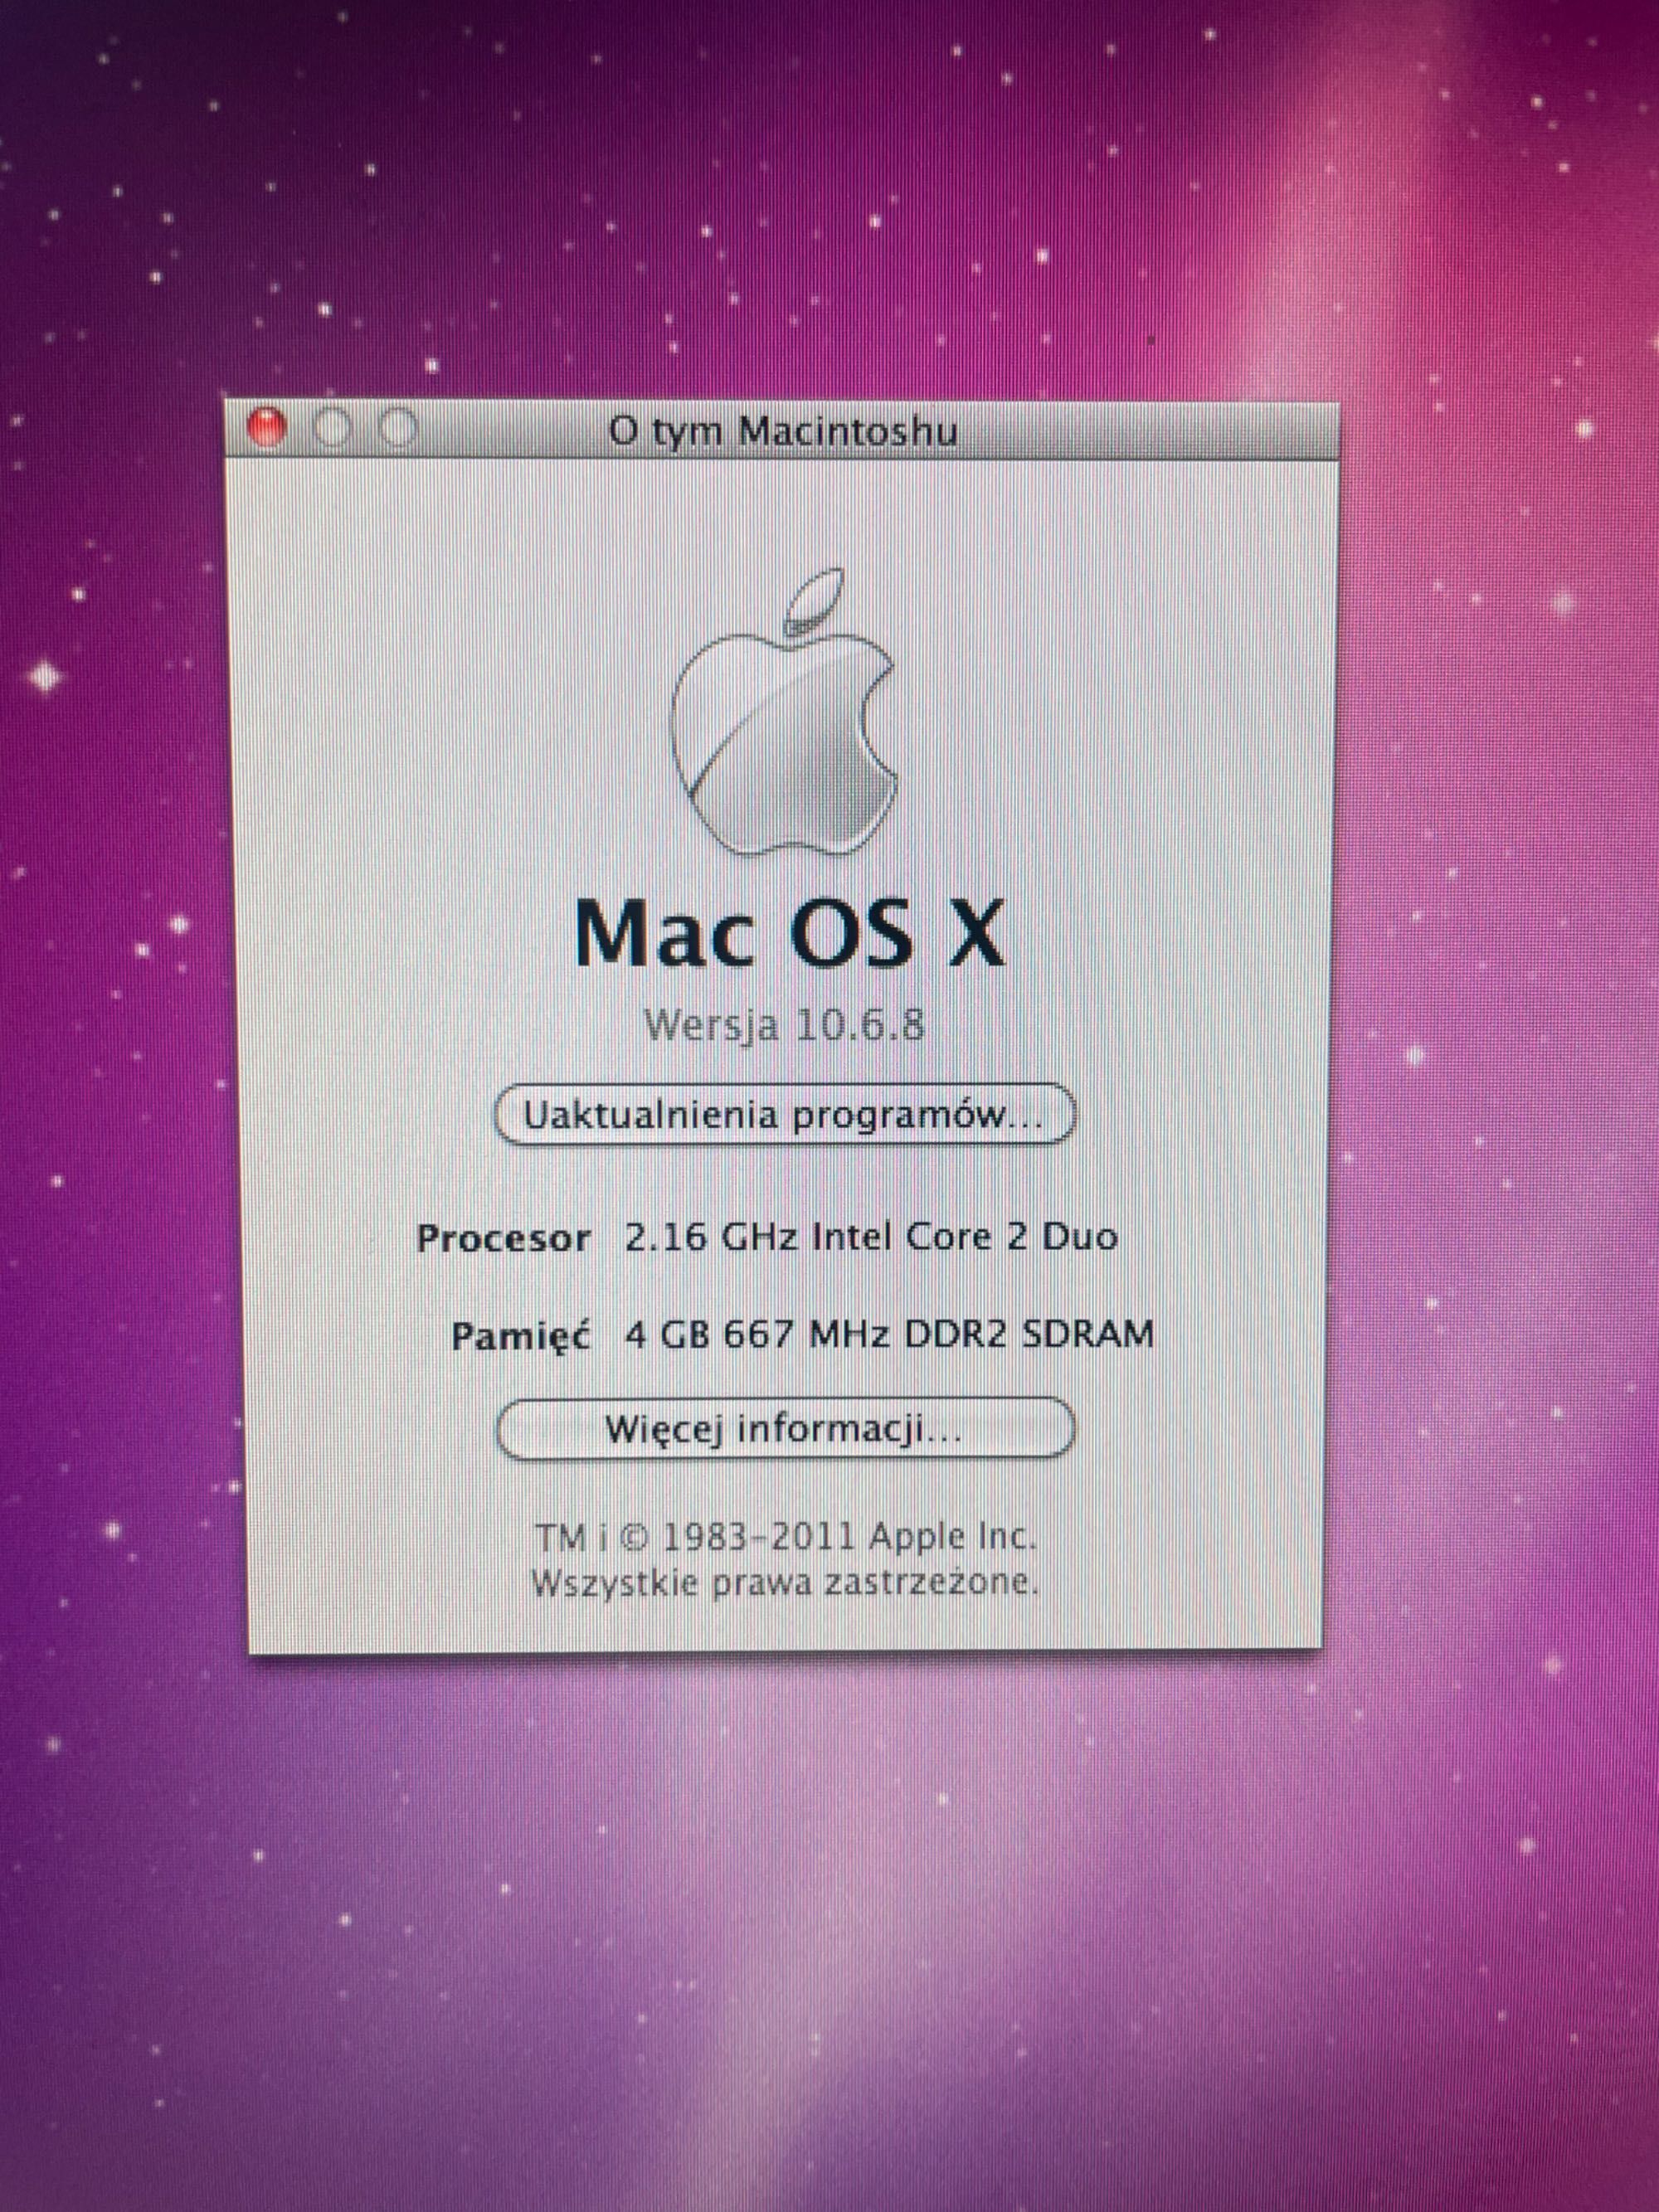This screenshot has width=1659, height=2212.
Task: Click the Wersja 10.6.8 version text
Action: (x=784, y=1025)
